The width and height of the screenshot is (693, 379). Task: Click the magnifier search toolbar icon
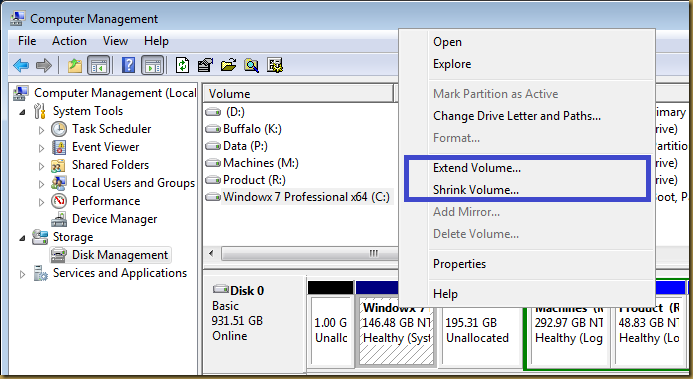tap(251, 65)
